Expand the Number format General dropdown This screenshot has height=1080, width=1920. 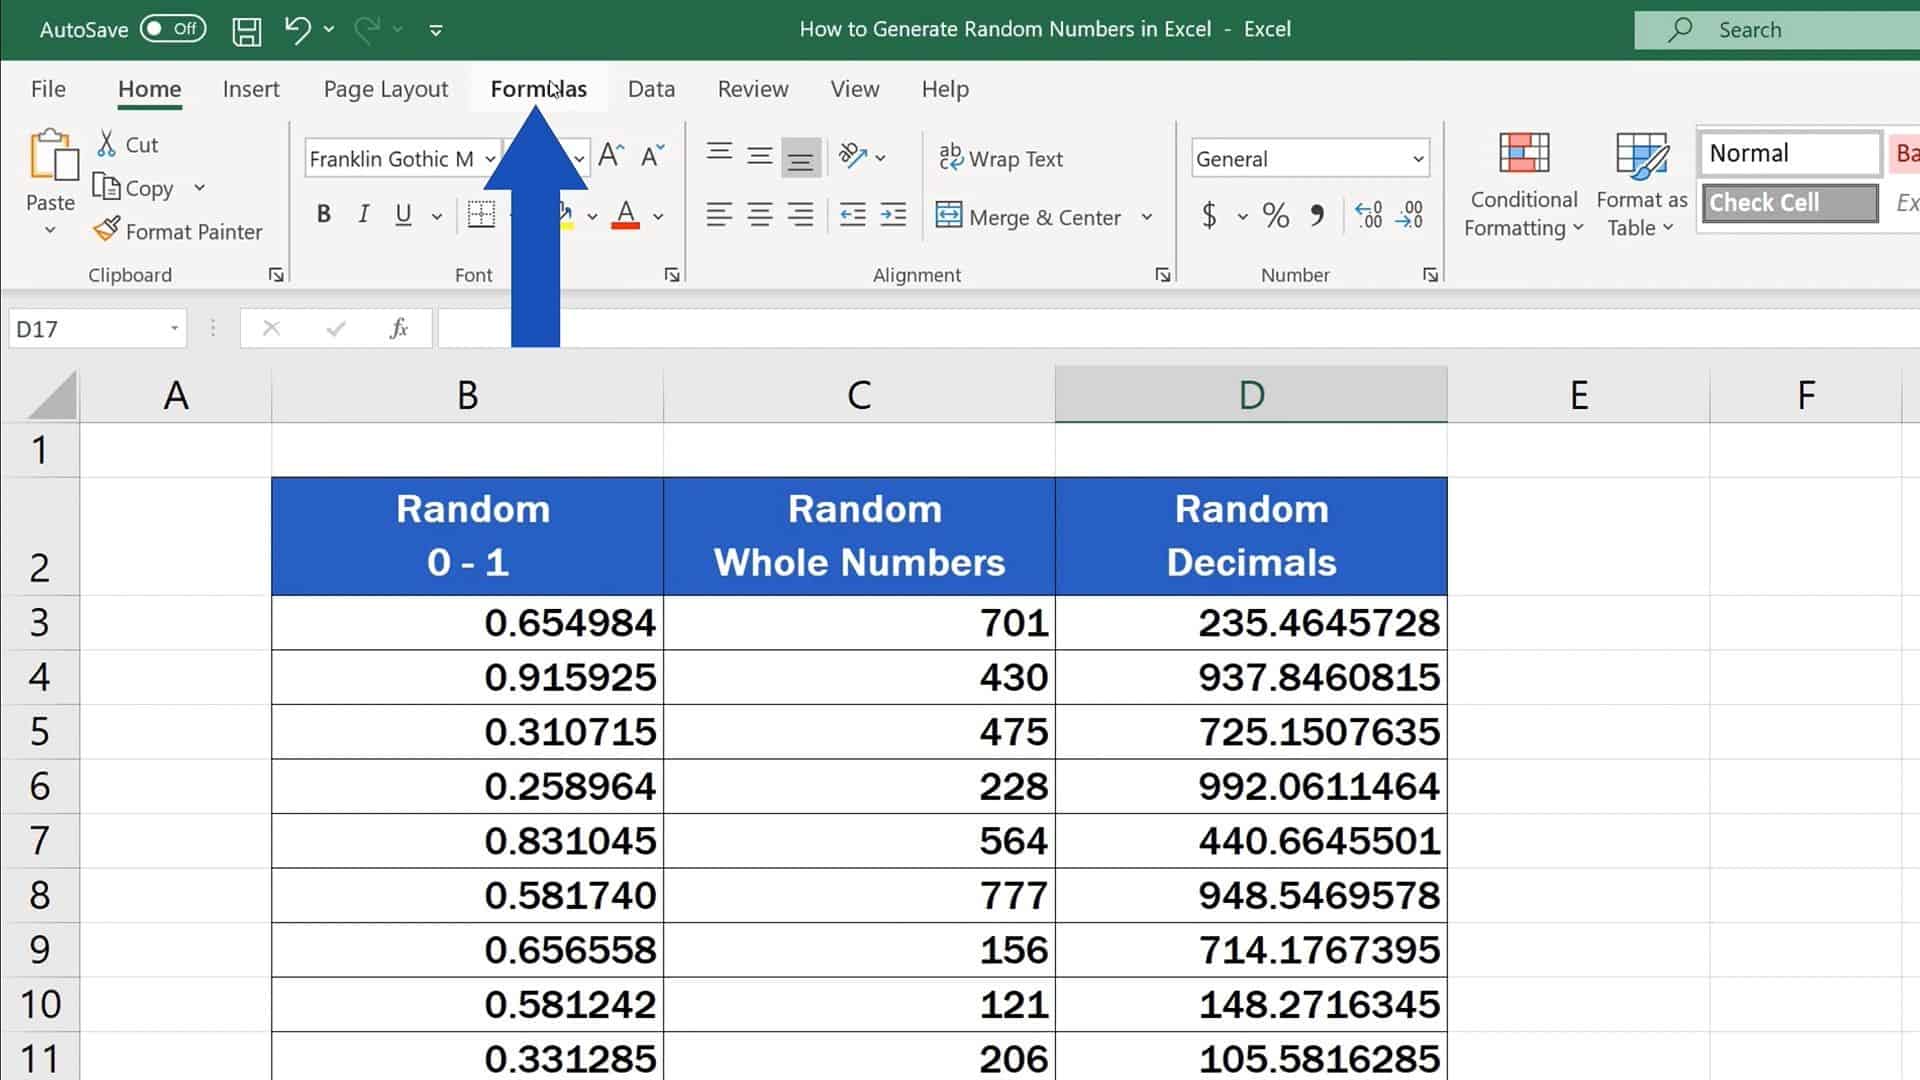[x=1418, y=158]
